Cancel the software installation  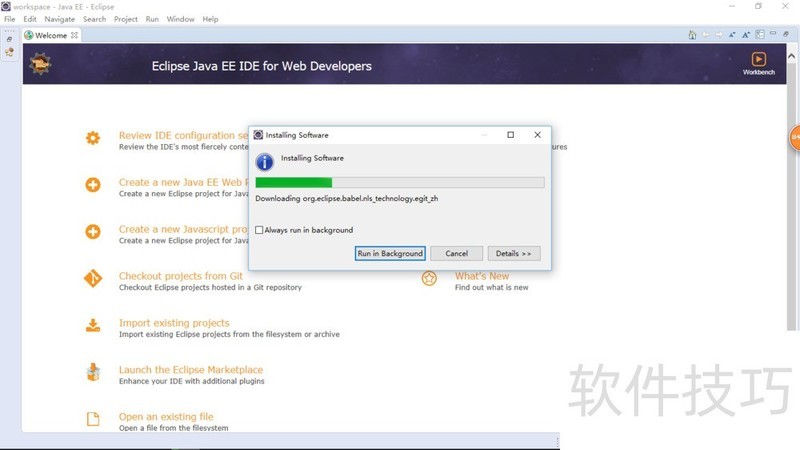(x=456, y=254)
